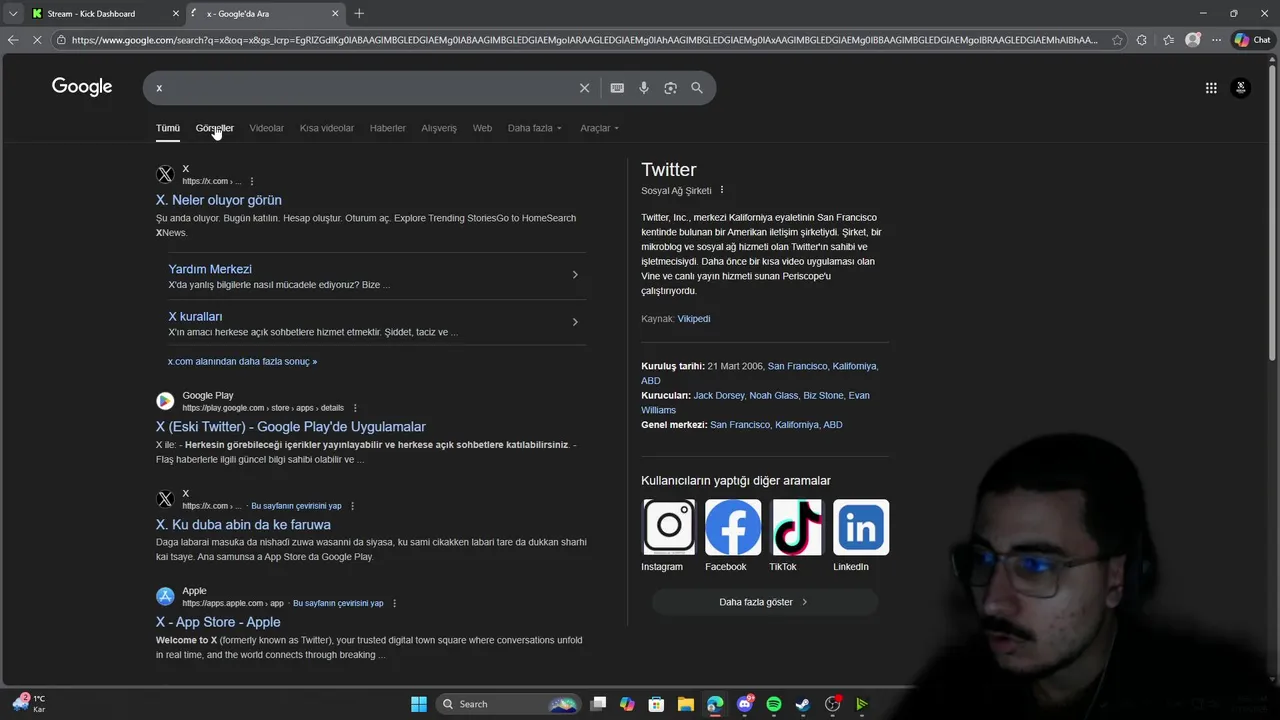Open browser extensions puzzle icon

click(1142, 40)
